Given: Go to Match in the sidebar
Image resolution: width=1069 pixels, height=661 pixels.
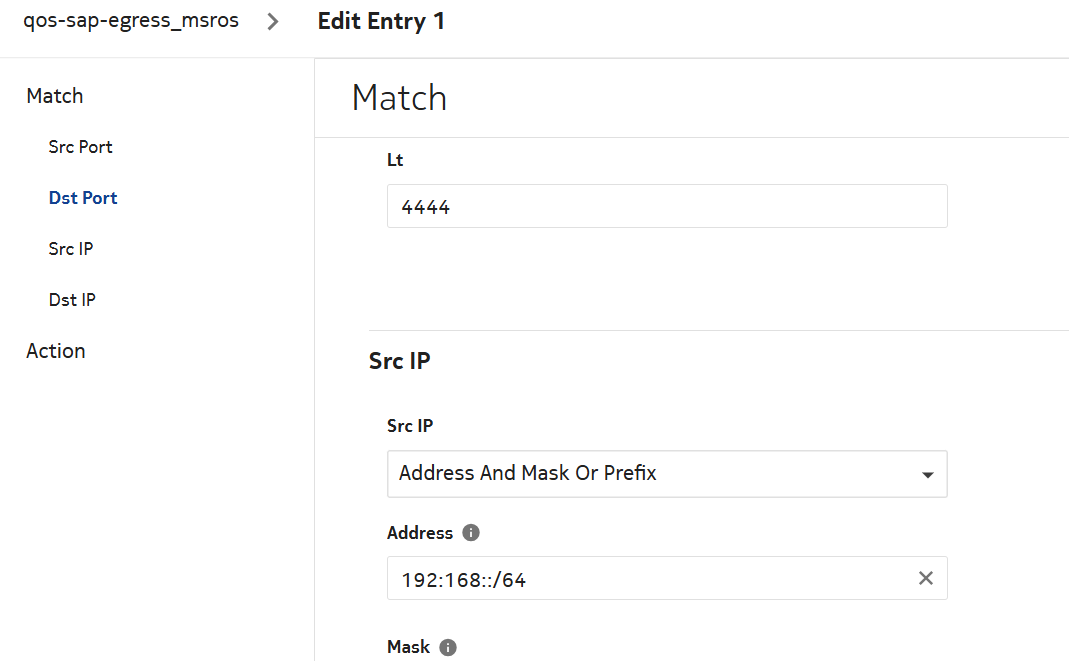Looking at the screenshot, I should click(x=55, y=96).
